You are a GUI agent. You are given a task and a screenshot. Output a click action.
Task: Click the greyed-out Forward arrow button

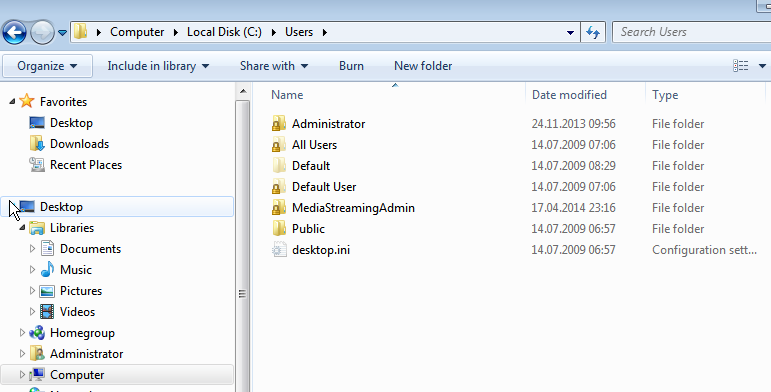(x=42, y=33)
